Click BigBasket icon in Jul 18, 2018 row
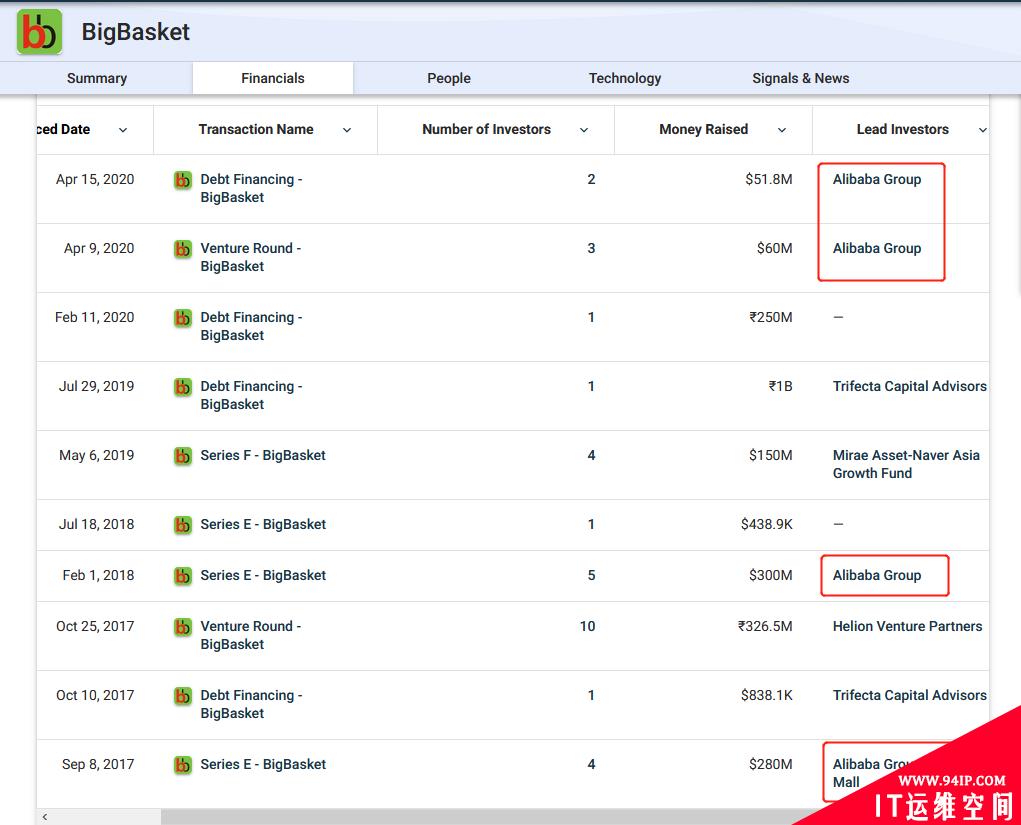The width and height of the screenshot is (1021, 825). (183, 525)
